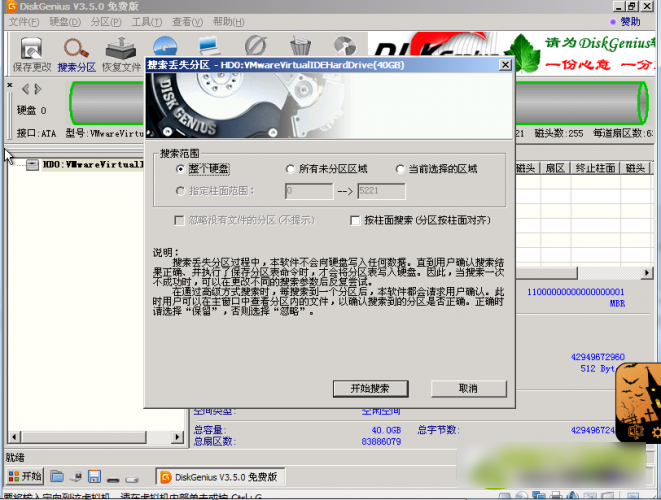661x500 pixels.
Task: Open the 查看(V) menu
Action: pyautogui.click(x=188, y=22)
